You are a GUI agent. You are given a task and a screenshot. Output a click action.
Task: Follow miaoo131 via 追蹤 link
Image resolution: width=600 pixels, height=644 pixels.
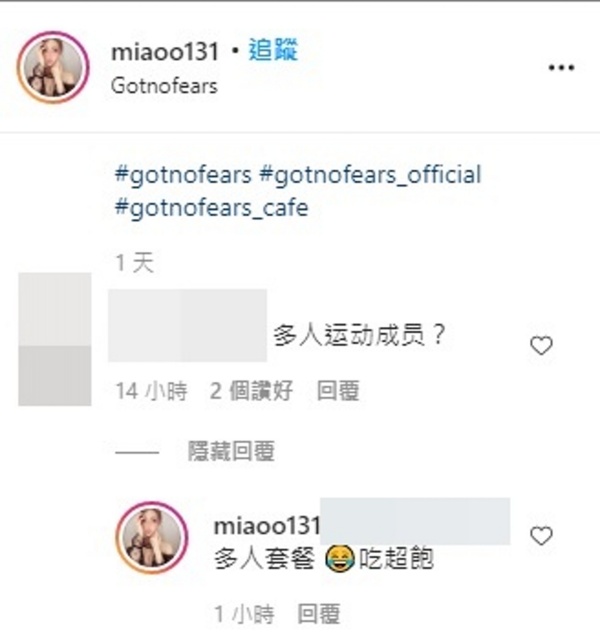273,51
